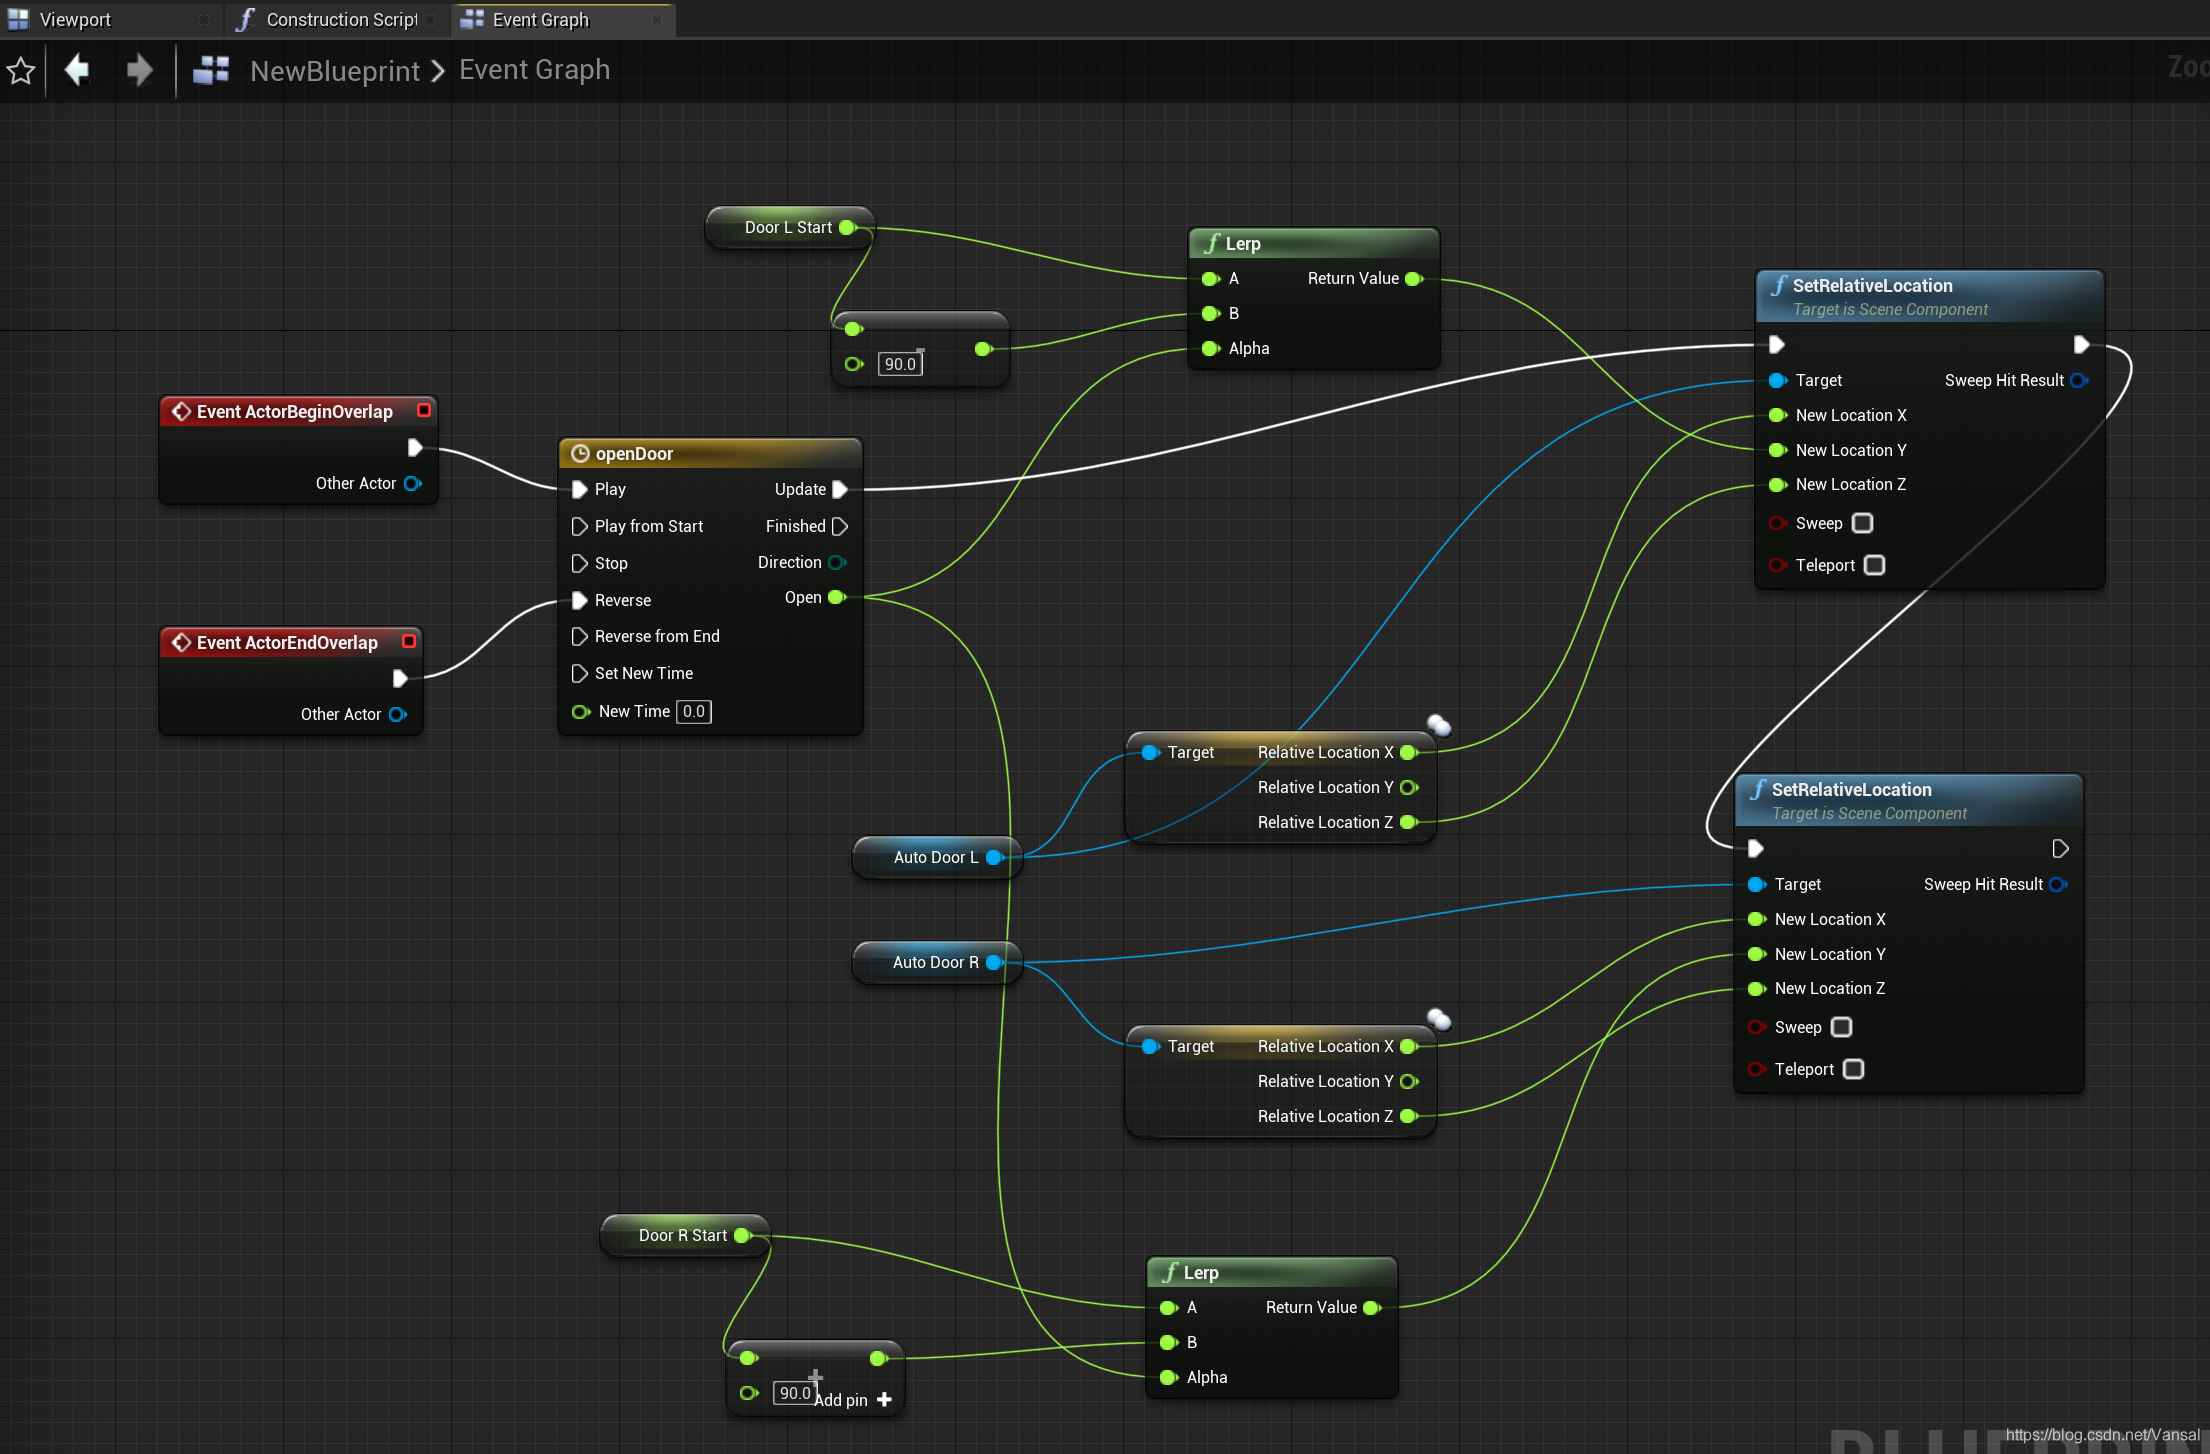The width and height of the screenshot is (2210, 1454).
Task: Edit the 90.0 value in upper add node
Action: (900, 364)
